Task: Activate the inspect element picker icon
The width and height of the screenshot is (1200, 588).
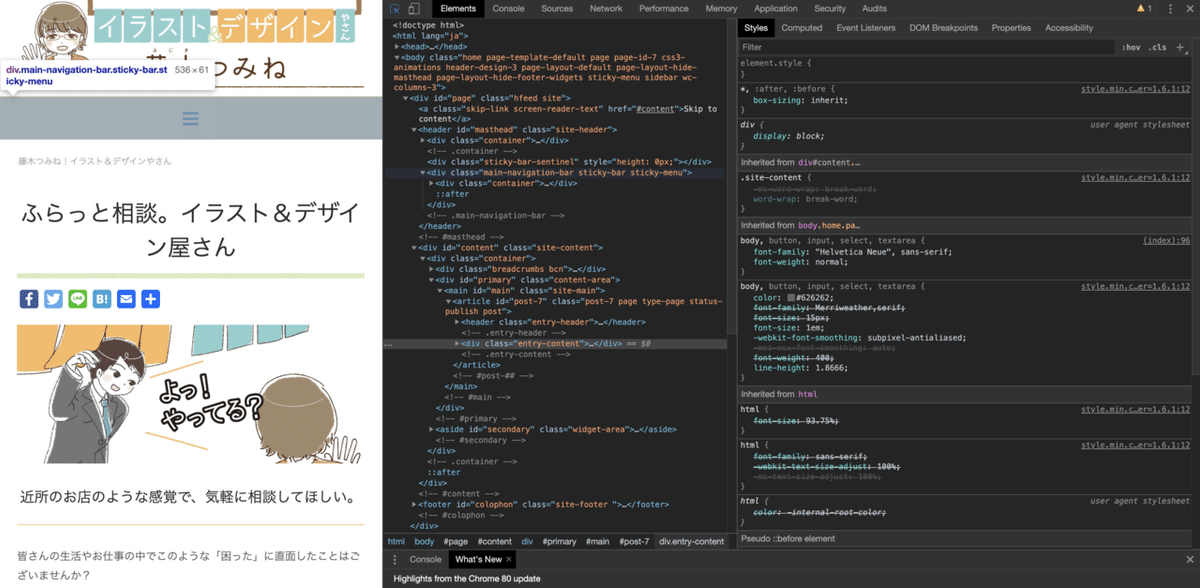Action: click(x=395, y=9)
